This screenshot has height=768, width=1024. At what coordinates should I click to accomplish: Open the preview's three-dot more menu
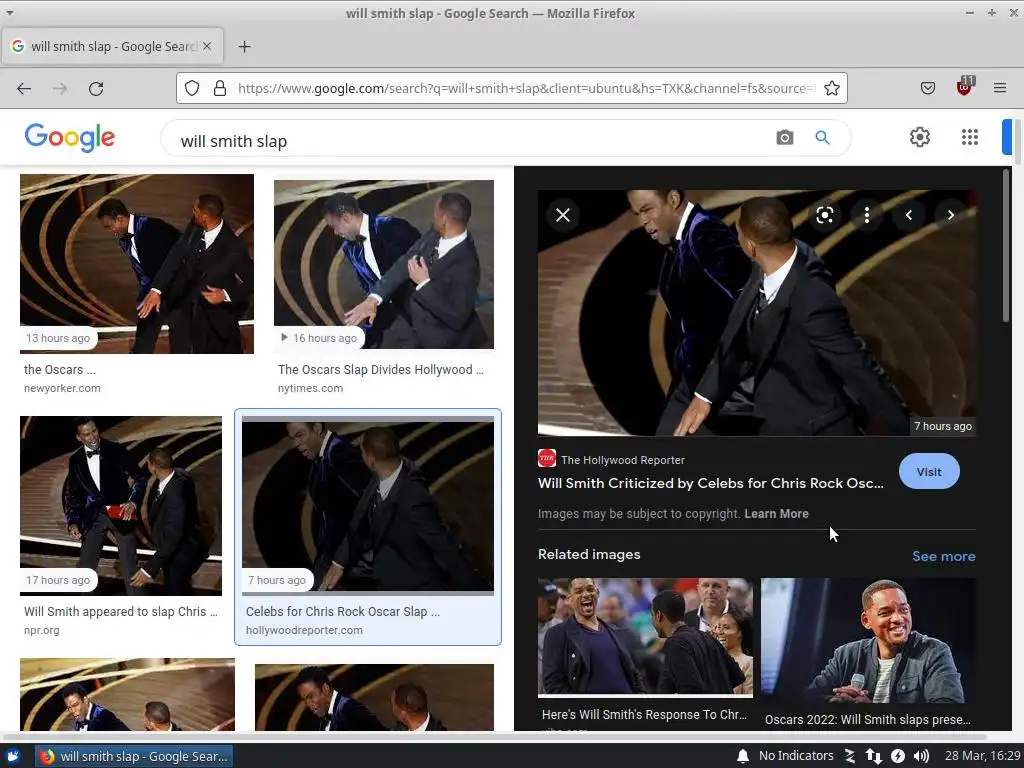pyautogui.click(x=867, y=215)
